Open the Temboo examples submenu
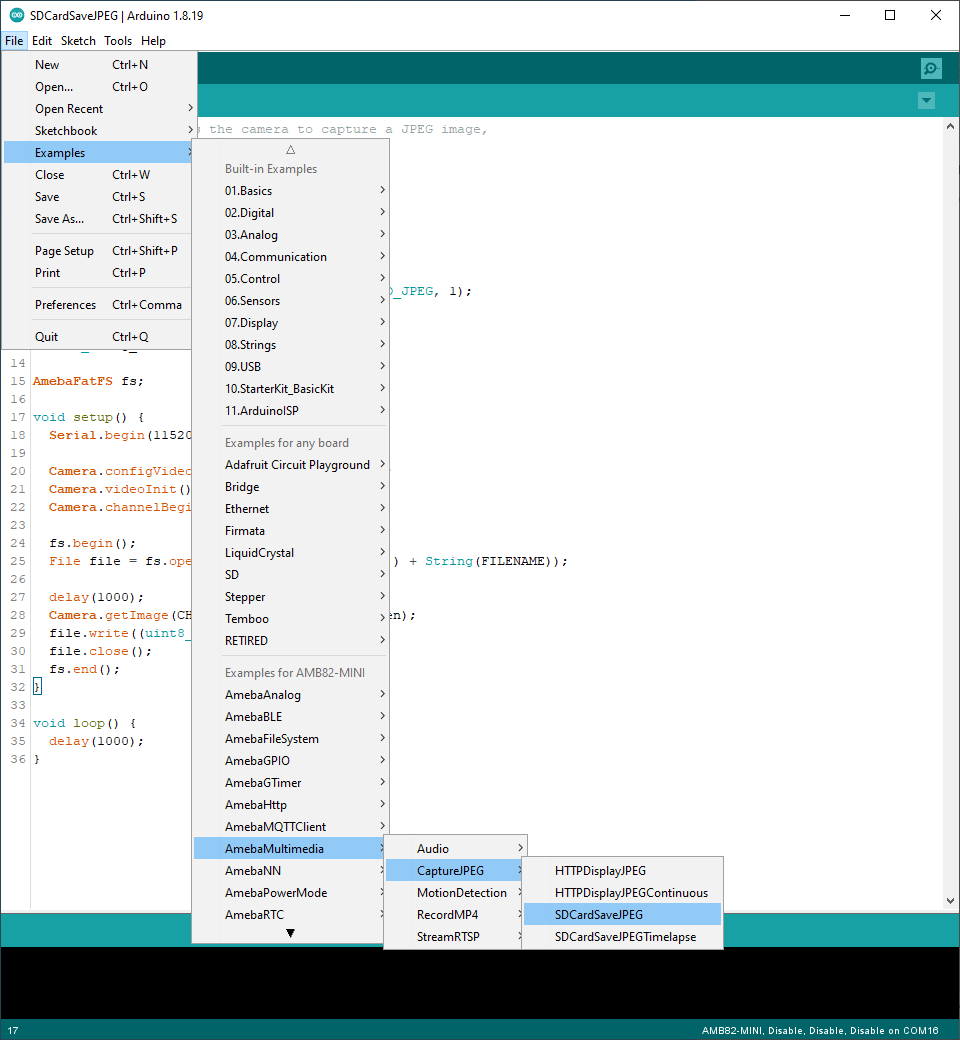This screenshot has height=1040, width=960. click(x=291, y=618)
